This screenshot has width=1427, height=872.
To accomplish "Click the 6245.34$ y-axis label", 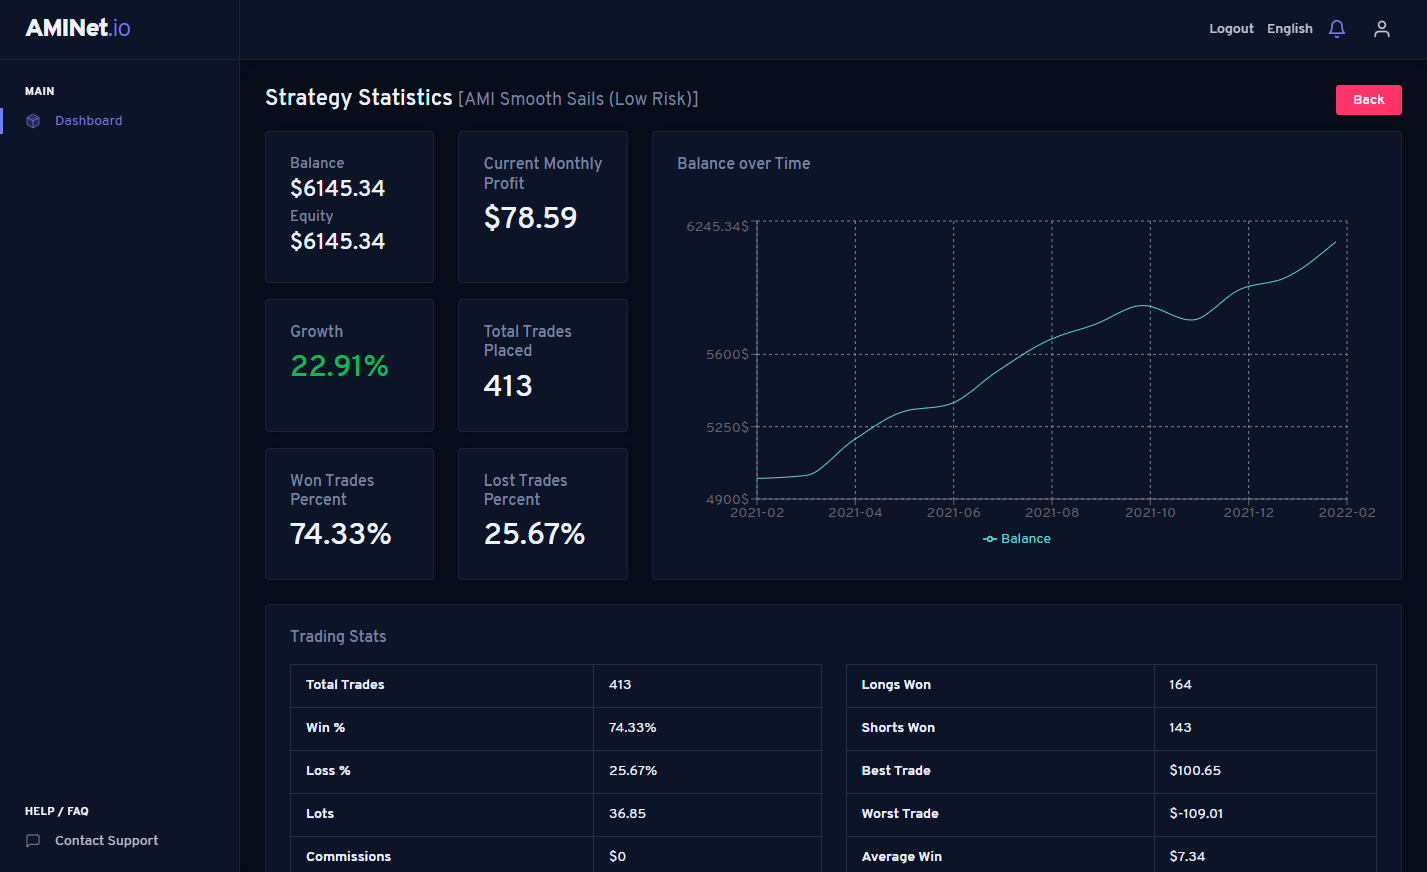I will click(717, 227).
